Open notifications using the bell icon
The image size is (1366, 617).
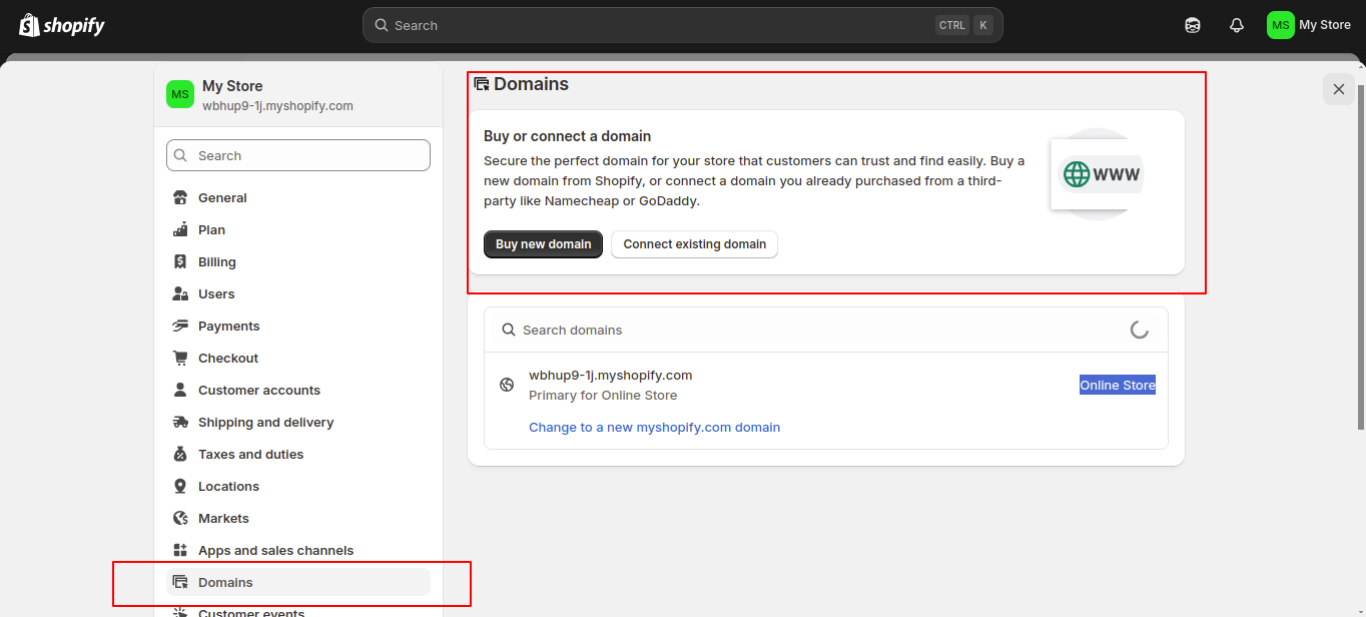1236,24
